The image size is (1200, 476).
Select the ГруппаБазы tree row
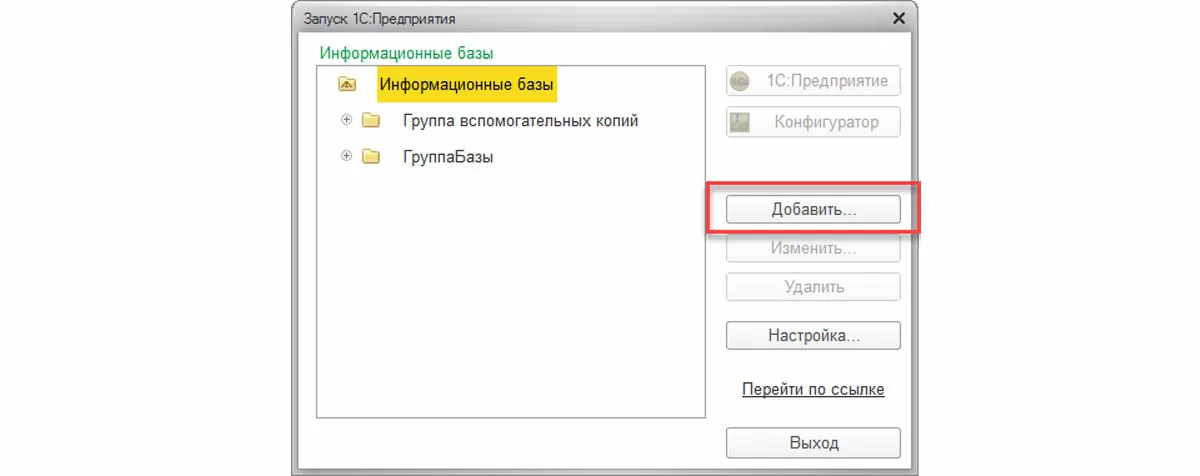pos(448,157)
